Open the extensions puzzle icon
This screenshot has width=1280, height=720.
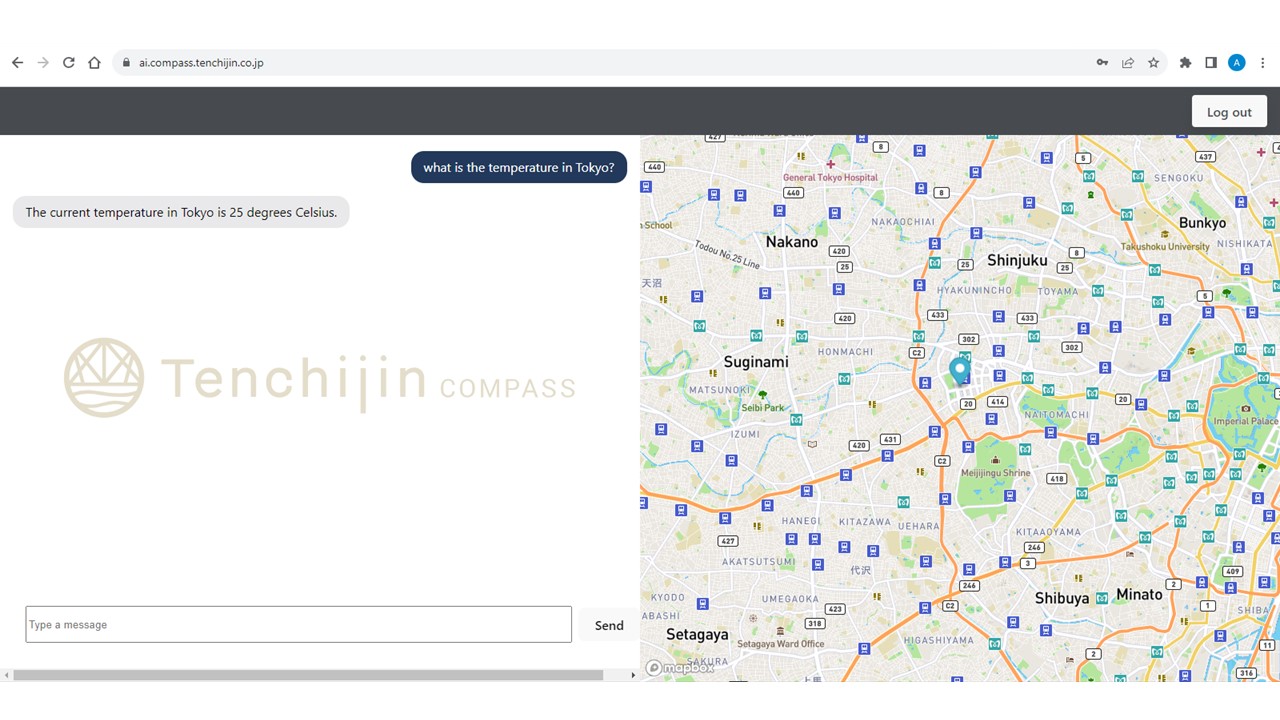click(x=1185, y=62)
